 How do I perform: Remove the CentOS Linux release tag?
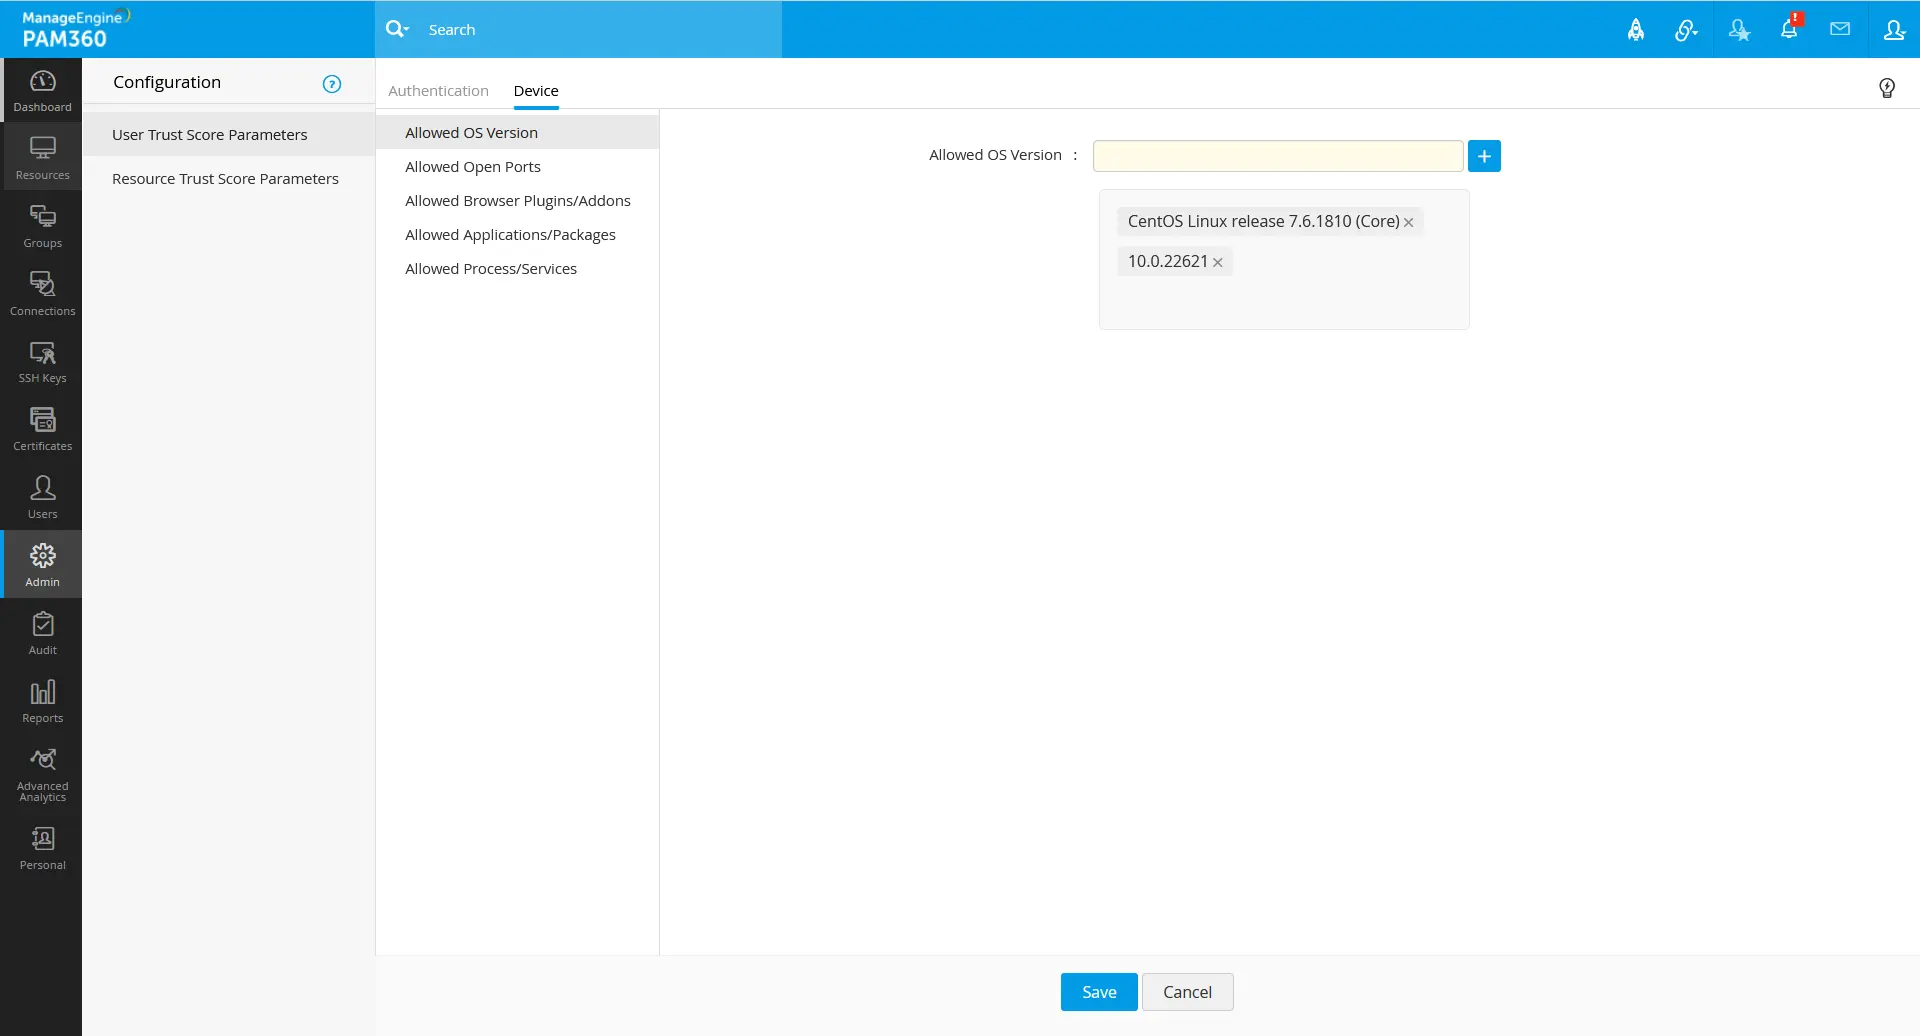point(1409,223)
